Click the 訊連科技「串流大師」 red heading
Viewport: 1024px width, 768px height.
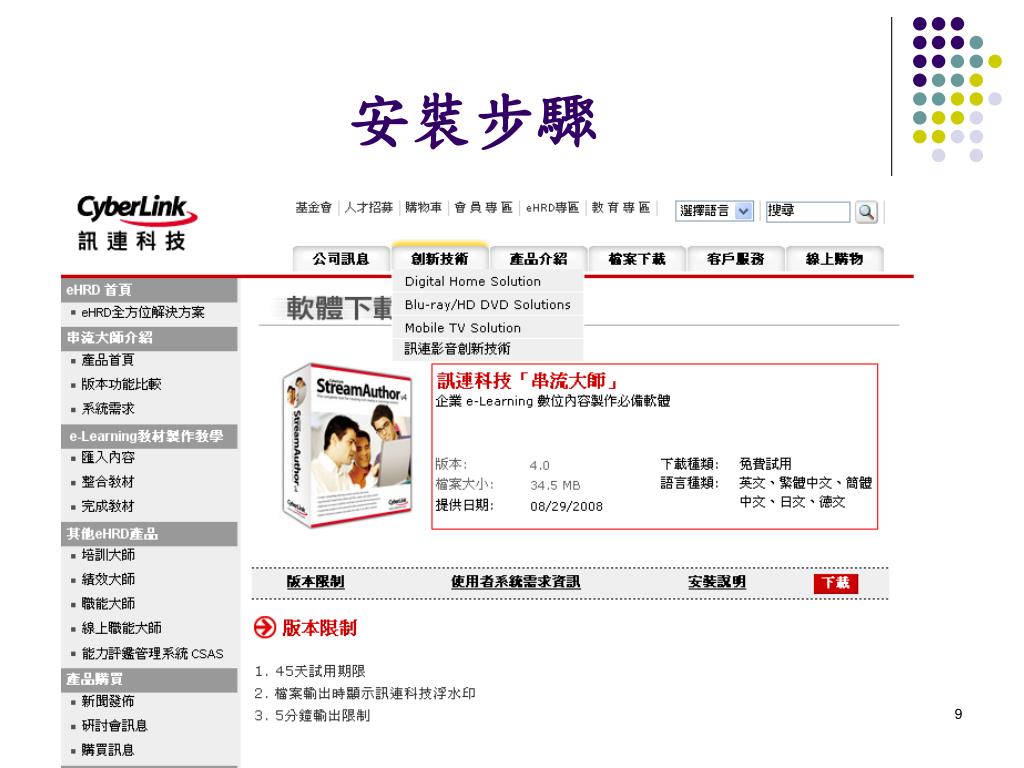[x=527, y=380]
